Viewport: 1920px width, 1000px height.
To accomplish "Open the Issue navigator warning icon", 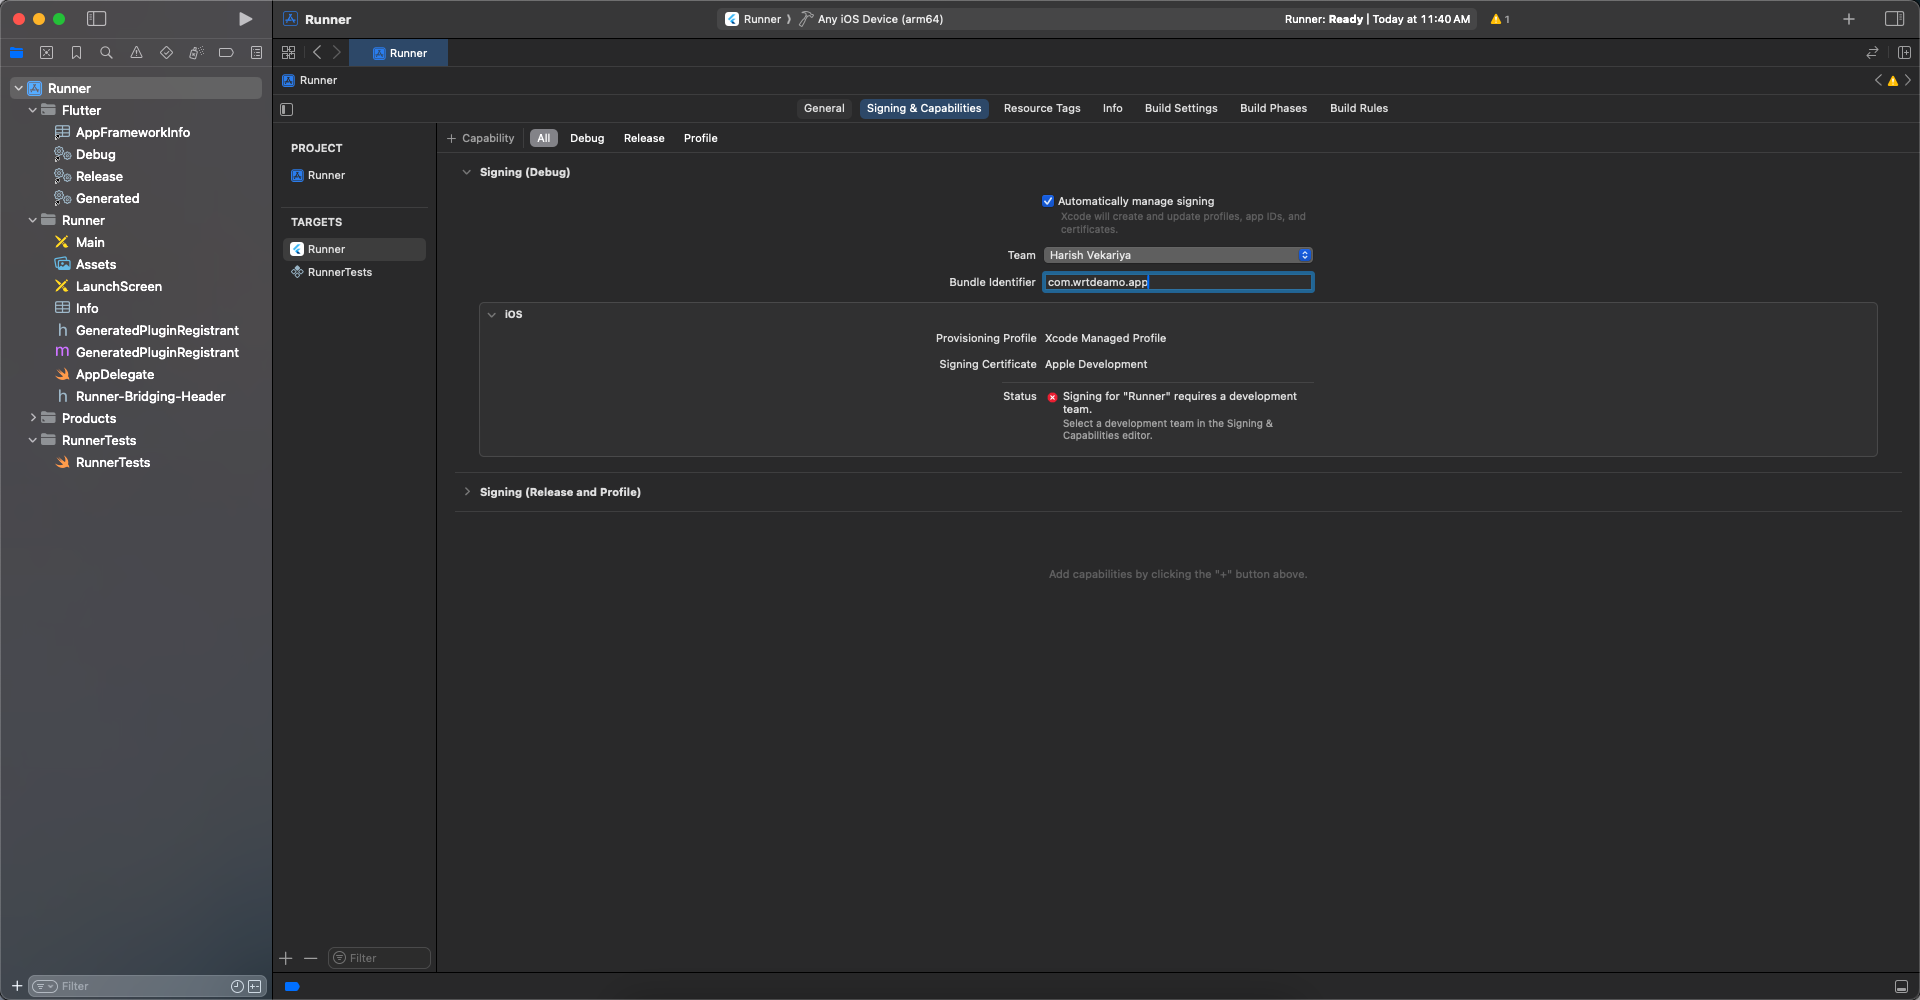I will coord(136,53).
